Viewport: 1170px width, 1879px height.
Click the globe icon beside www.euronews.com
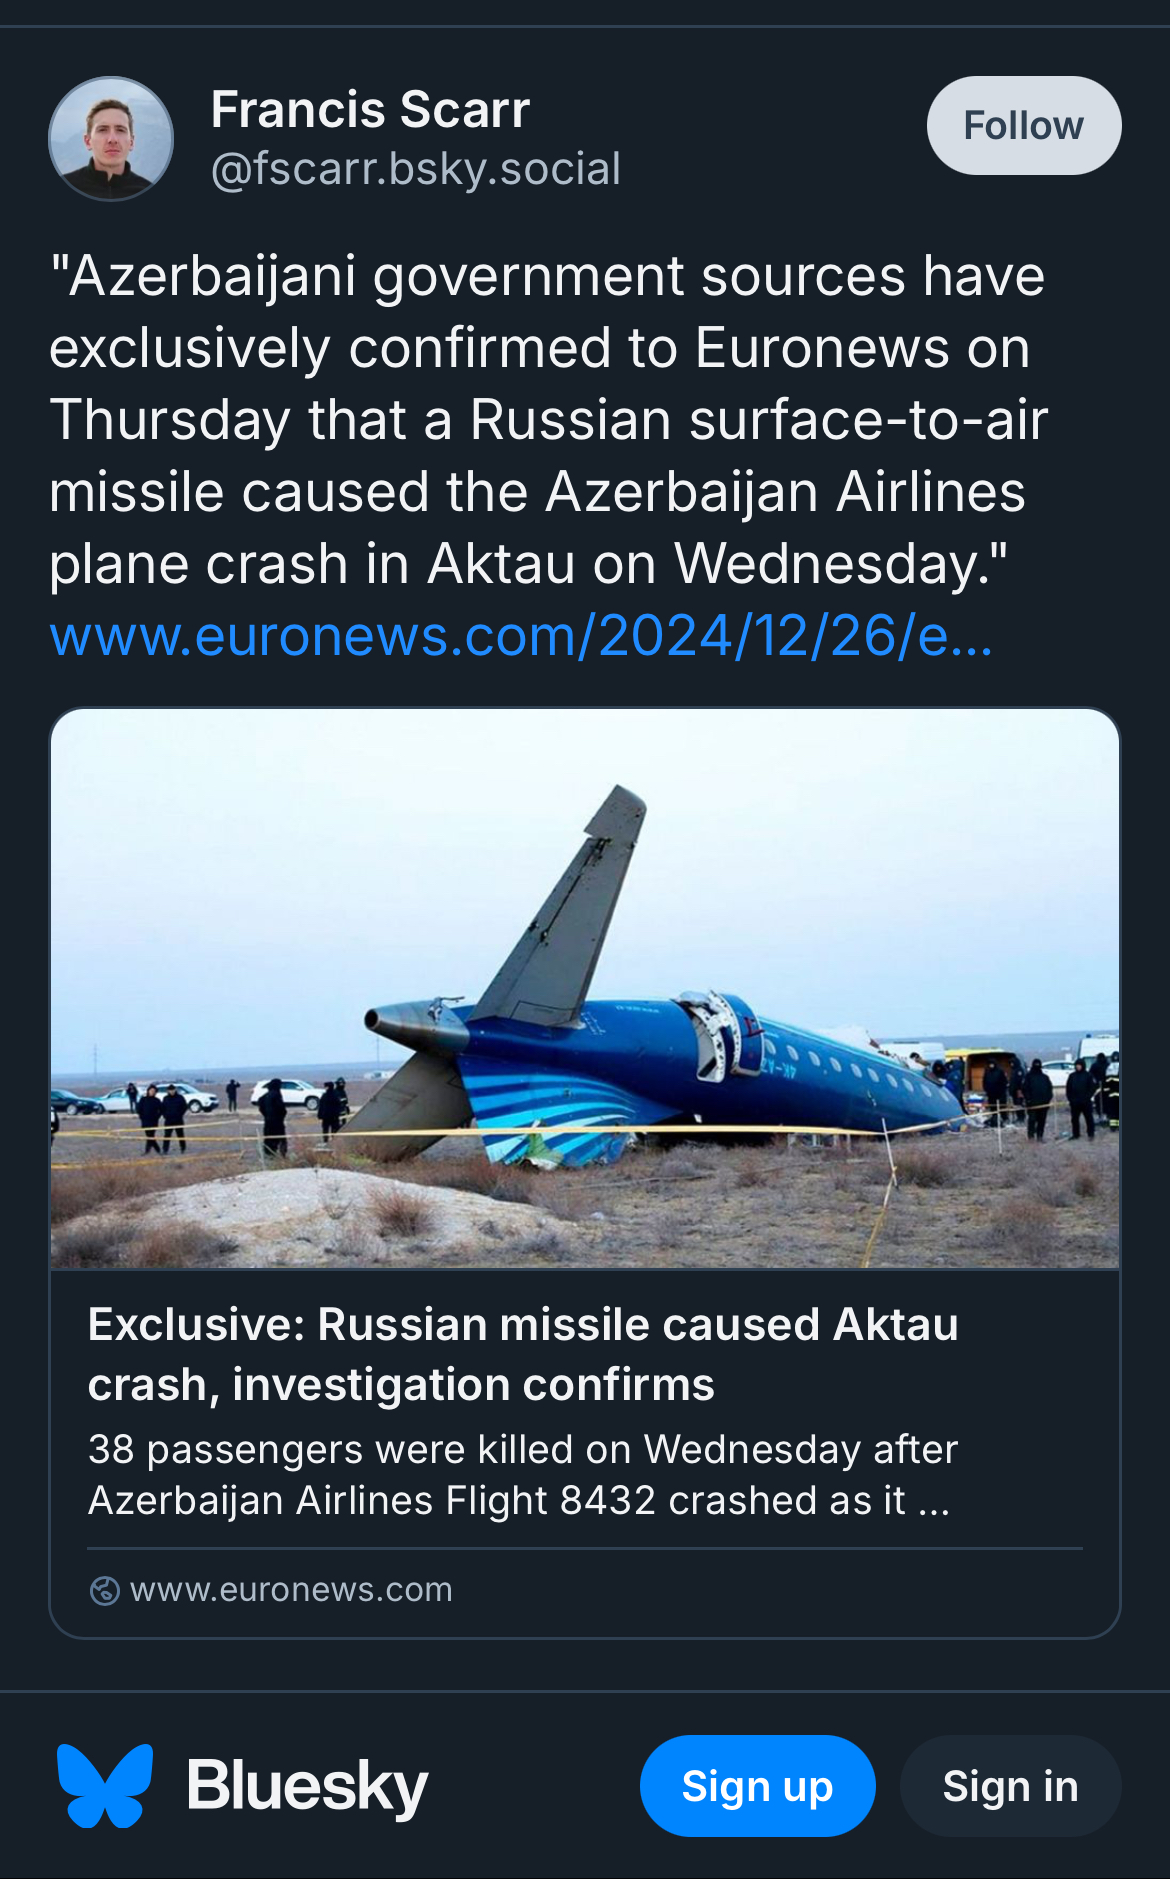104,1590
